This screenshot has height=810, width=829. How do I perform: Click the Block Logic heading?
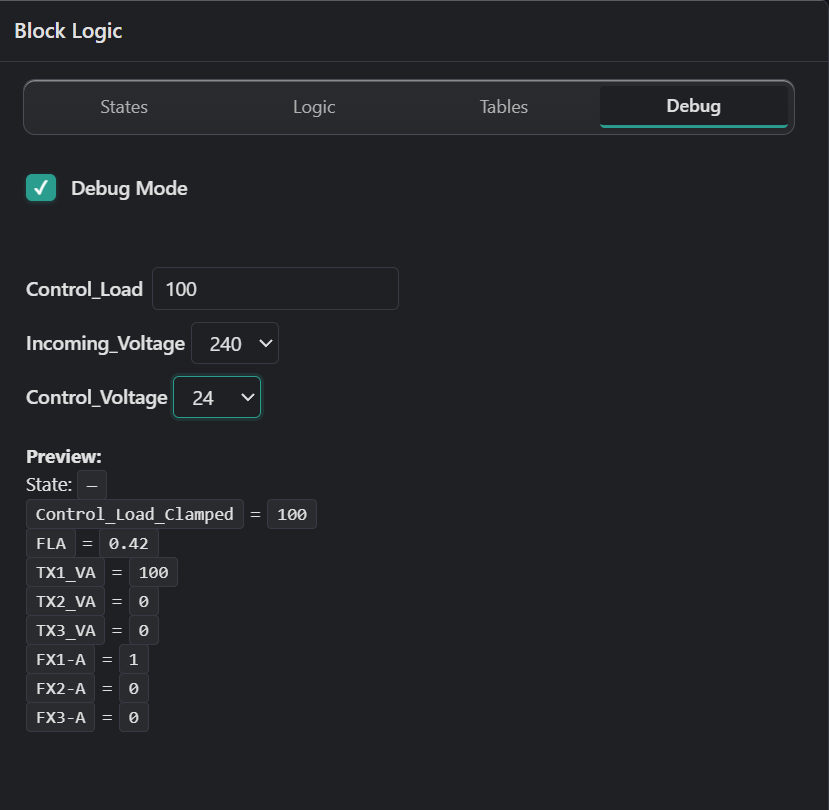click(68, 31)
